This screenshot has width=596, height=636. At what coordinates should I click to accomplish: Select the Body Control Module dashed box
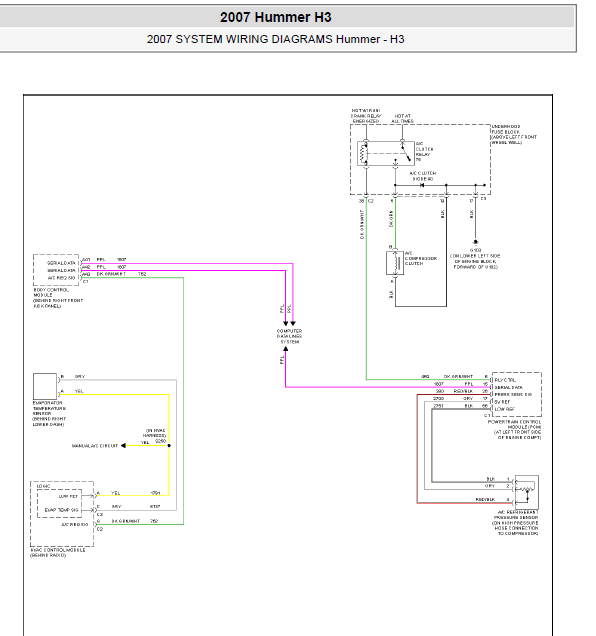pos(56,270)
